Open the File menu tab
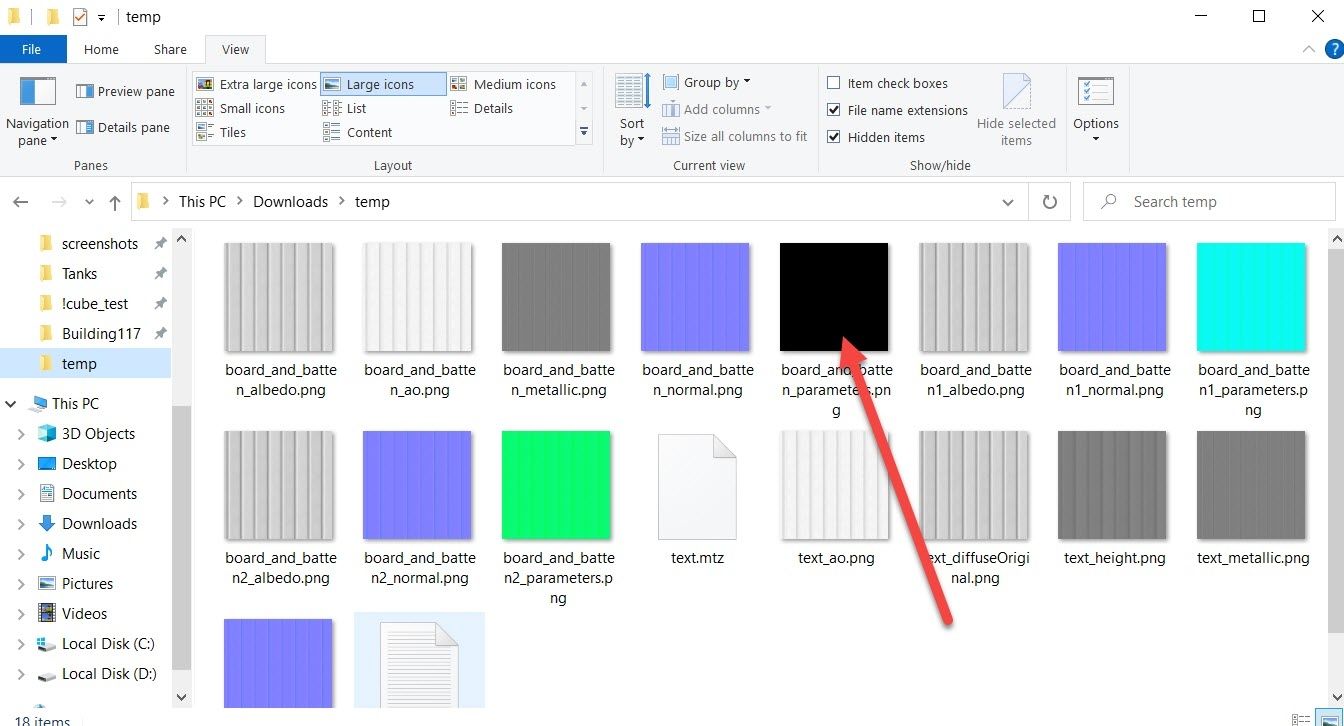The width and height of the screenshot is (1344, 726). [32, 49]
